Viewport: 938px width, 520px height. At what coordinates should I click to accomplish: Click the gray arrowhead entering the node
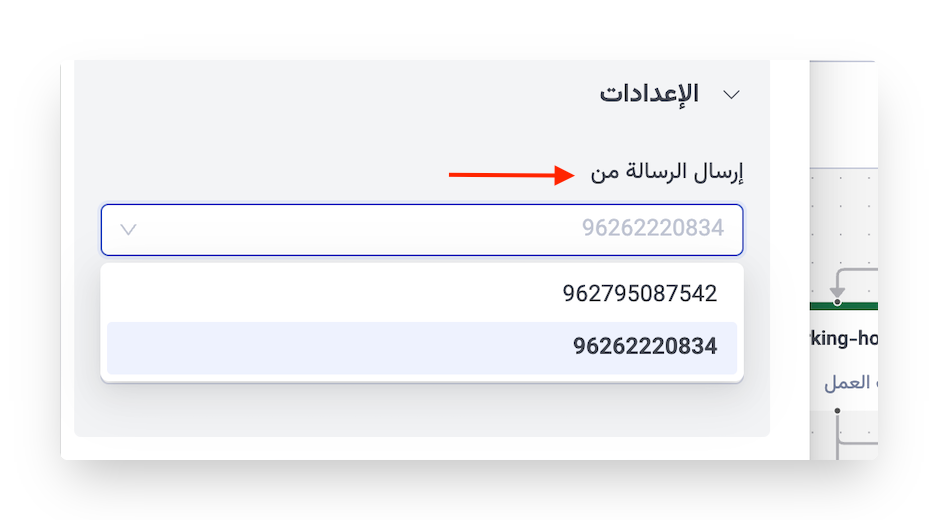pyautogui.click(x=838, y=291)
